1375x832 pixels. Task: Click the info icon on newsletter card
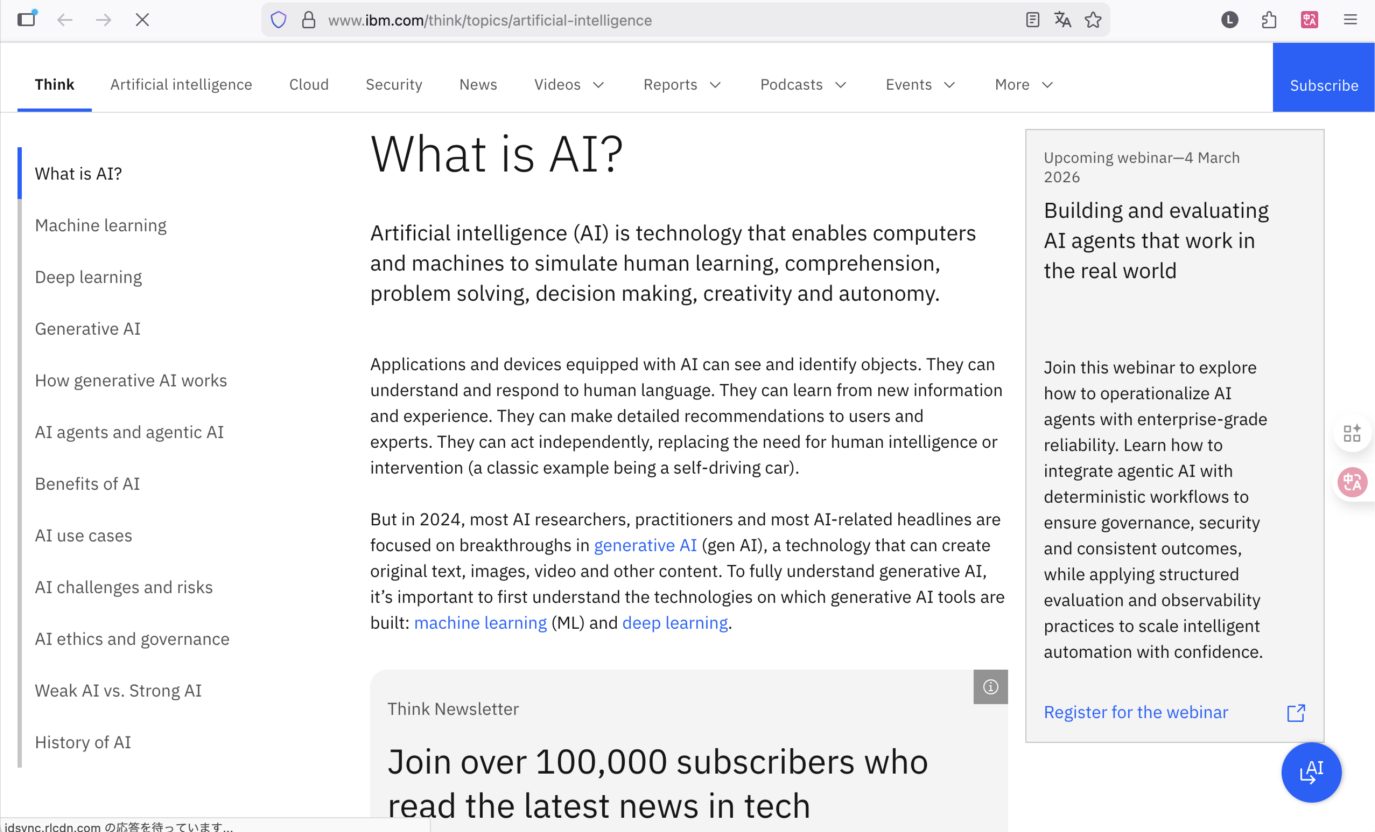click(x=990, y=687)
